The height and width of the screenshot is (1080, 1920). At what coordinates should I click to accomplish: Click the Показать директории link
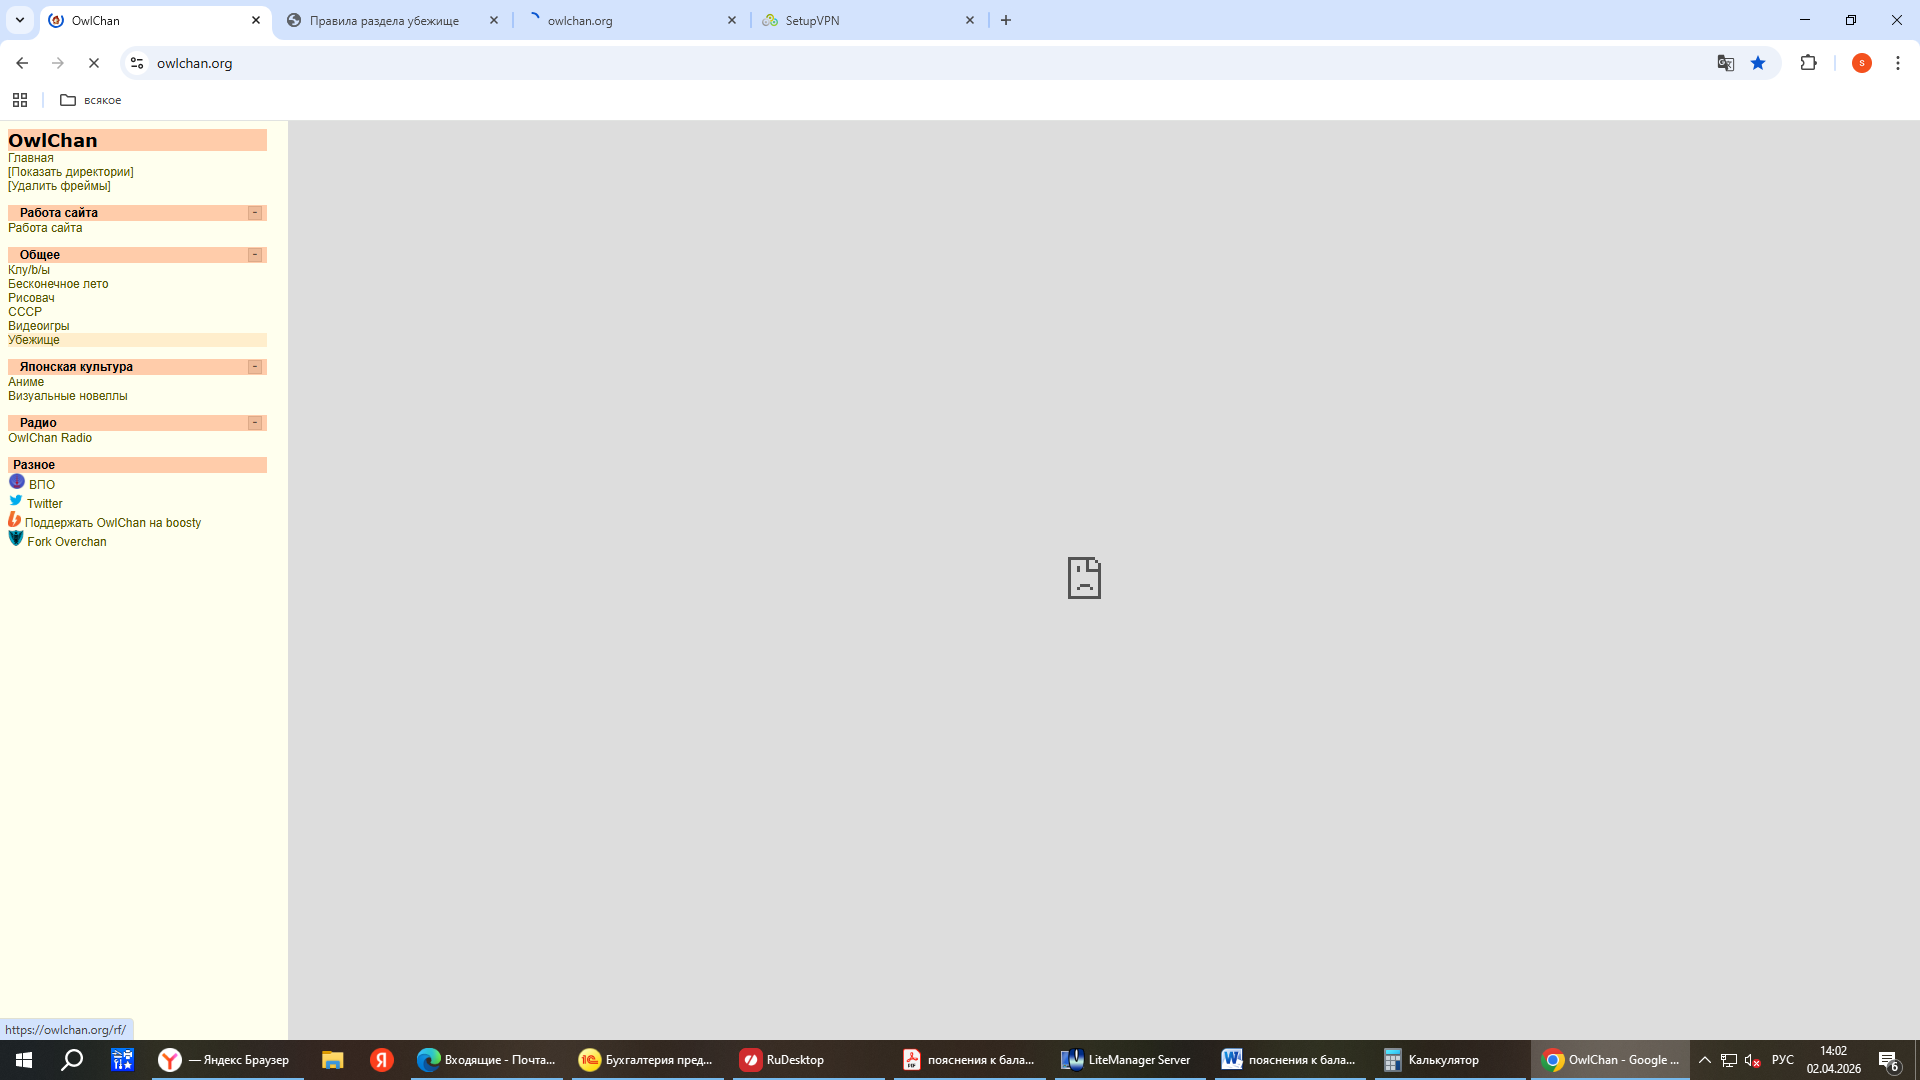point(71,172)
